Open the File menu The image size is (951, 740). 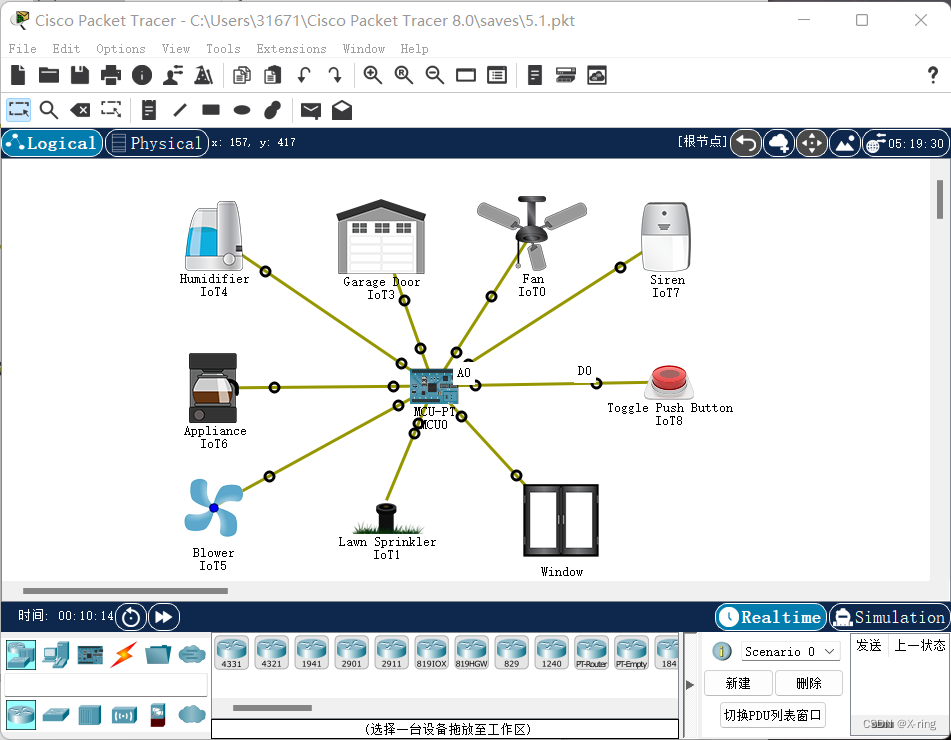[22, 49]
